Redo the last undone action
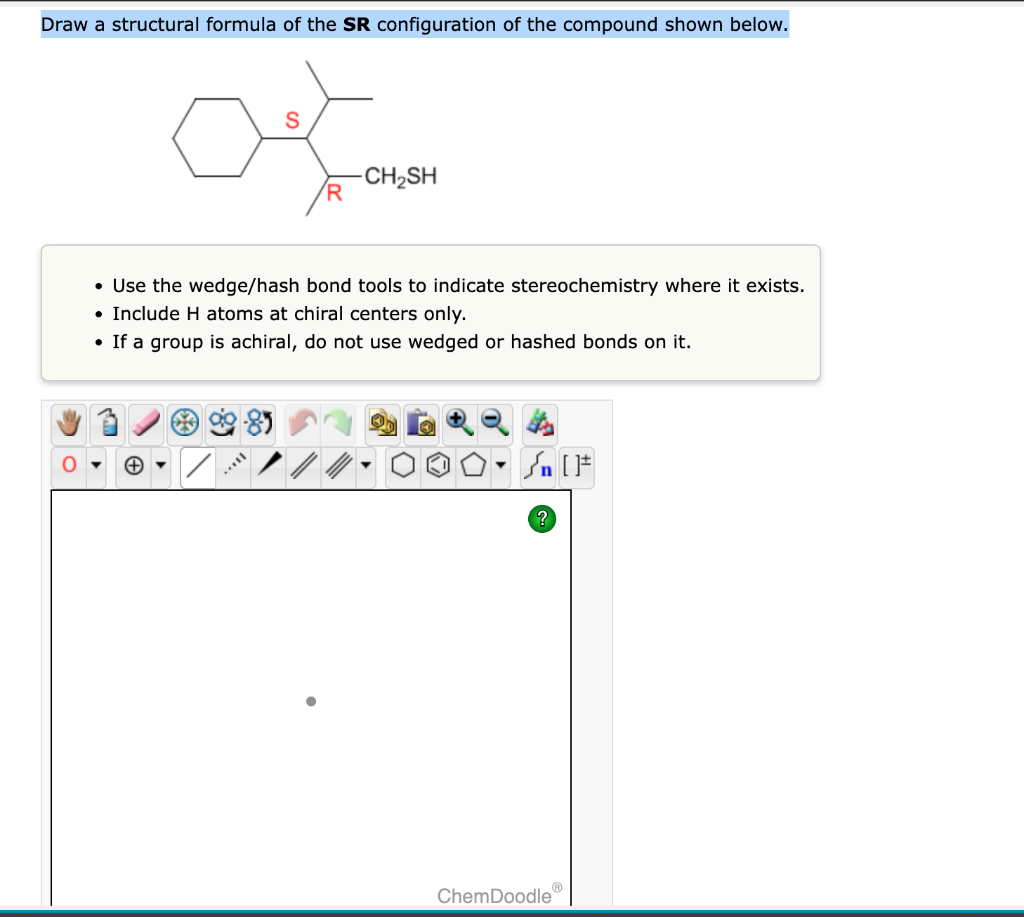This screenshot has height=917, width=1024. pyautogui.click(x=337, y=422)
